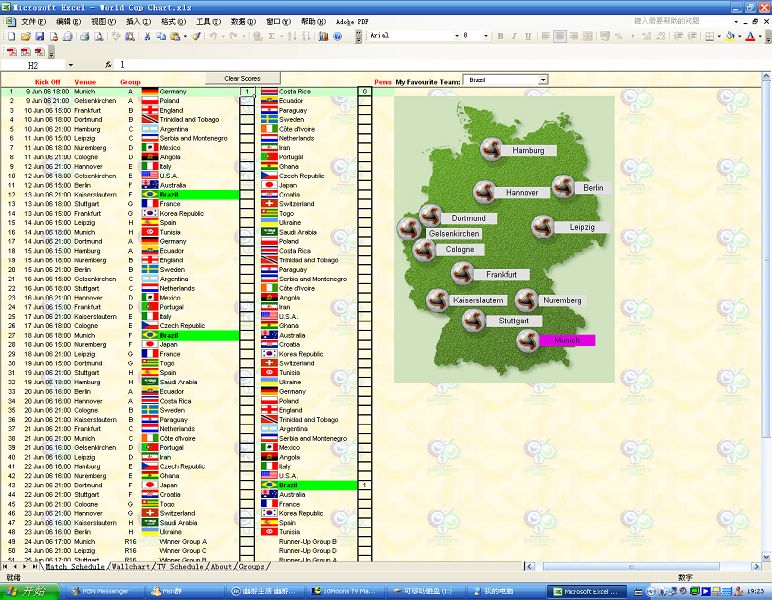Click the Open file folder icon
The image size is (772, 600).
pyautogui.click(x=26, y=36)
